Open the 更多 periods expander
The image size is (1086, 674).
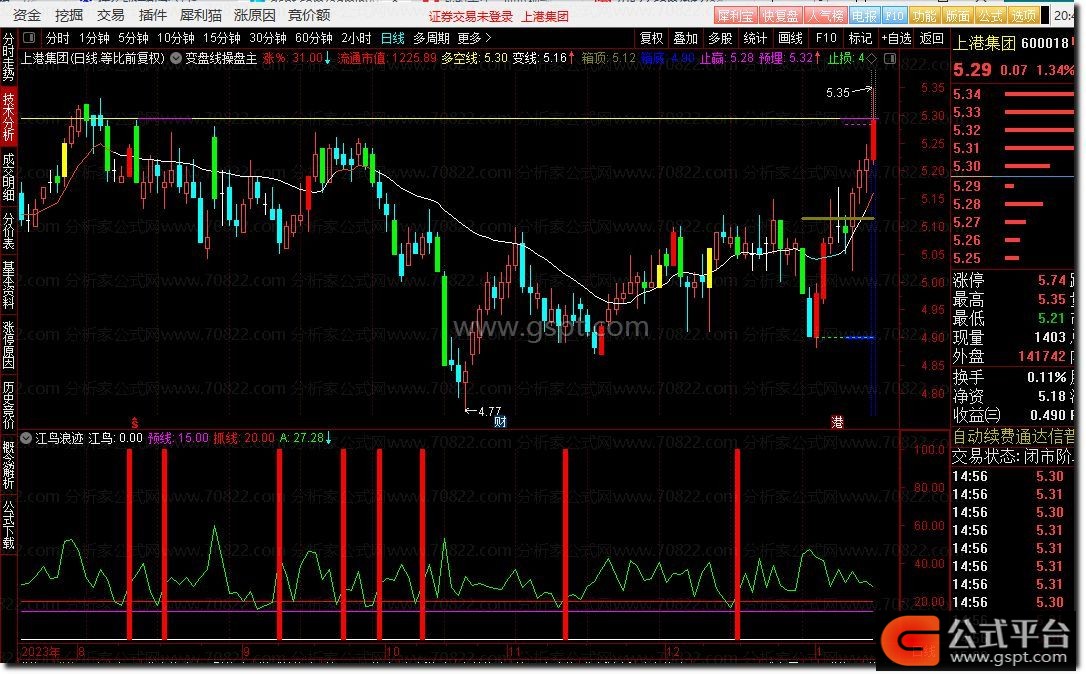474,38
